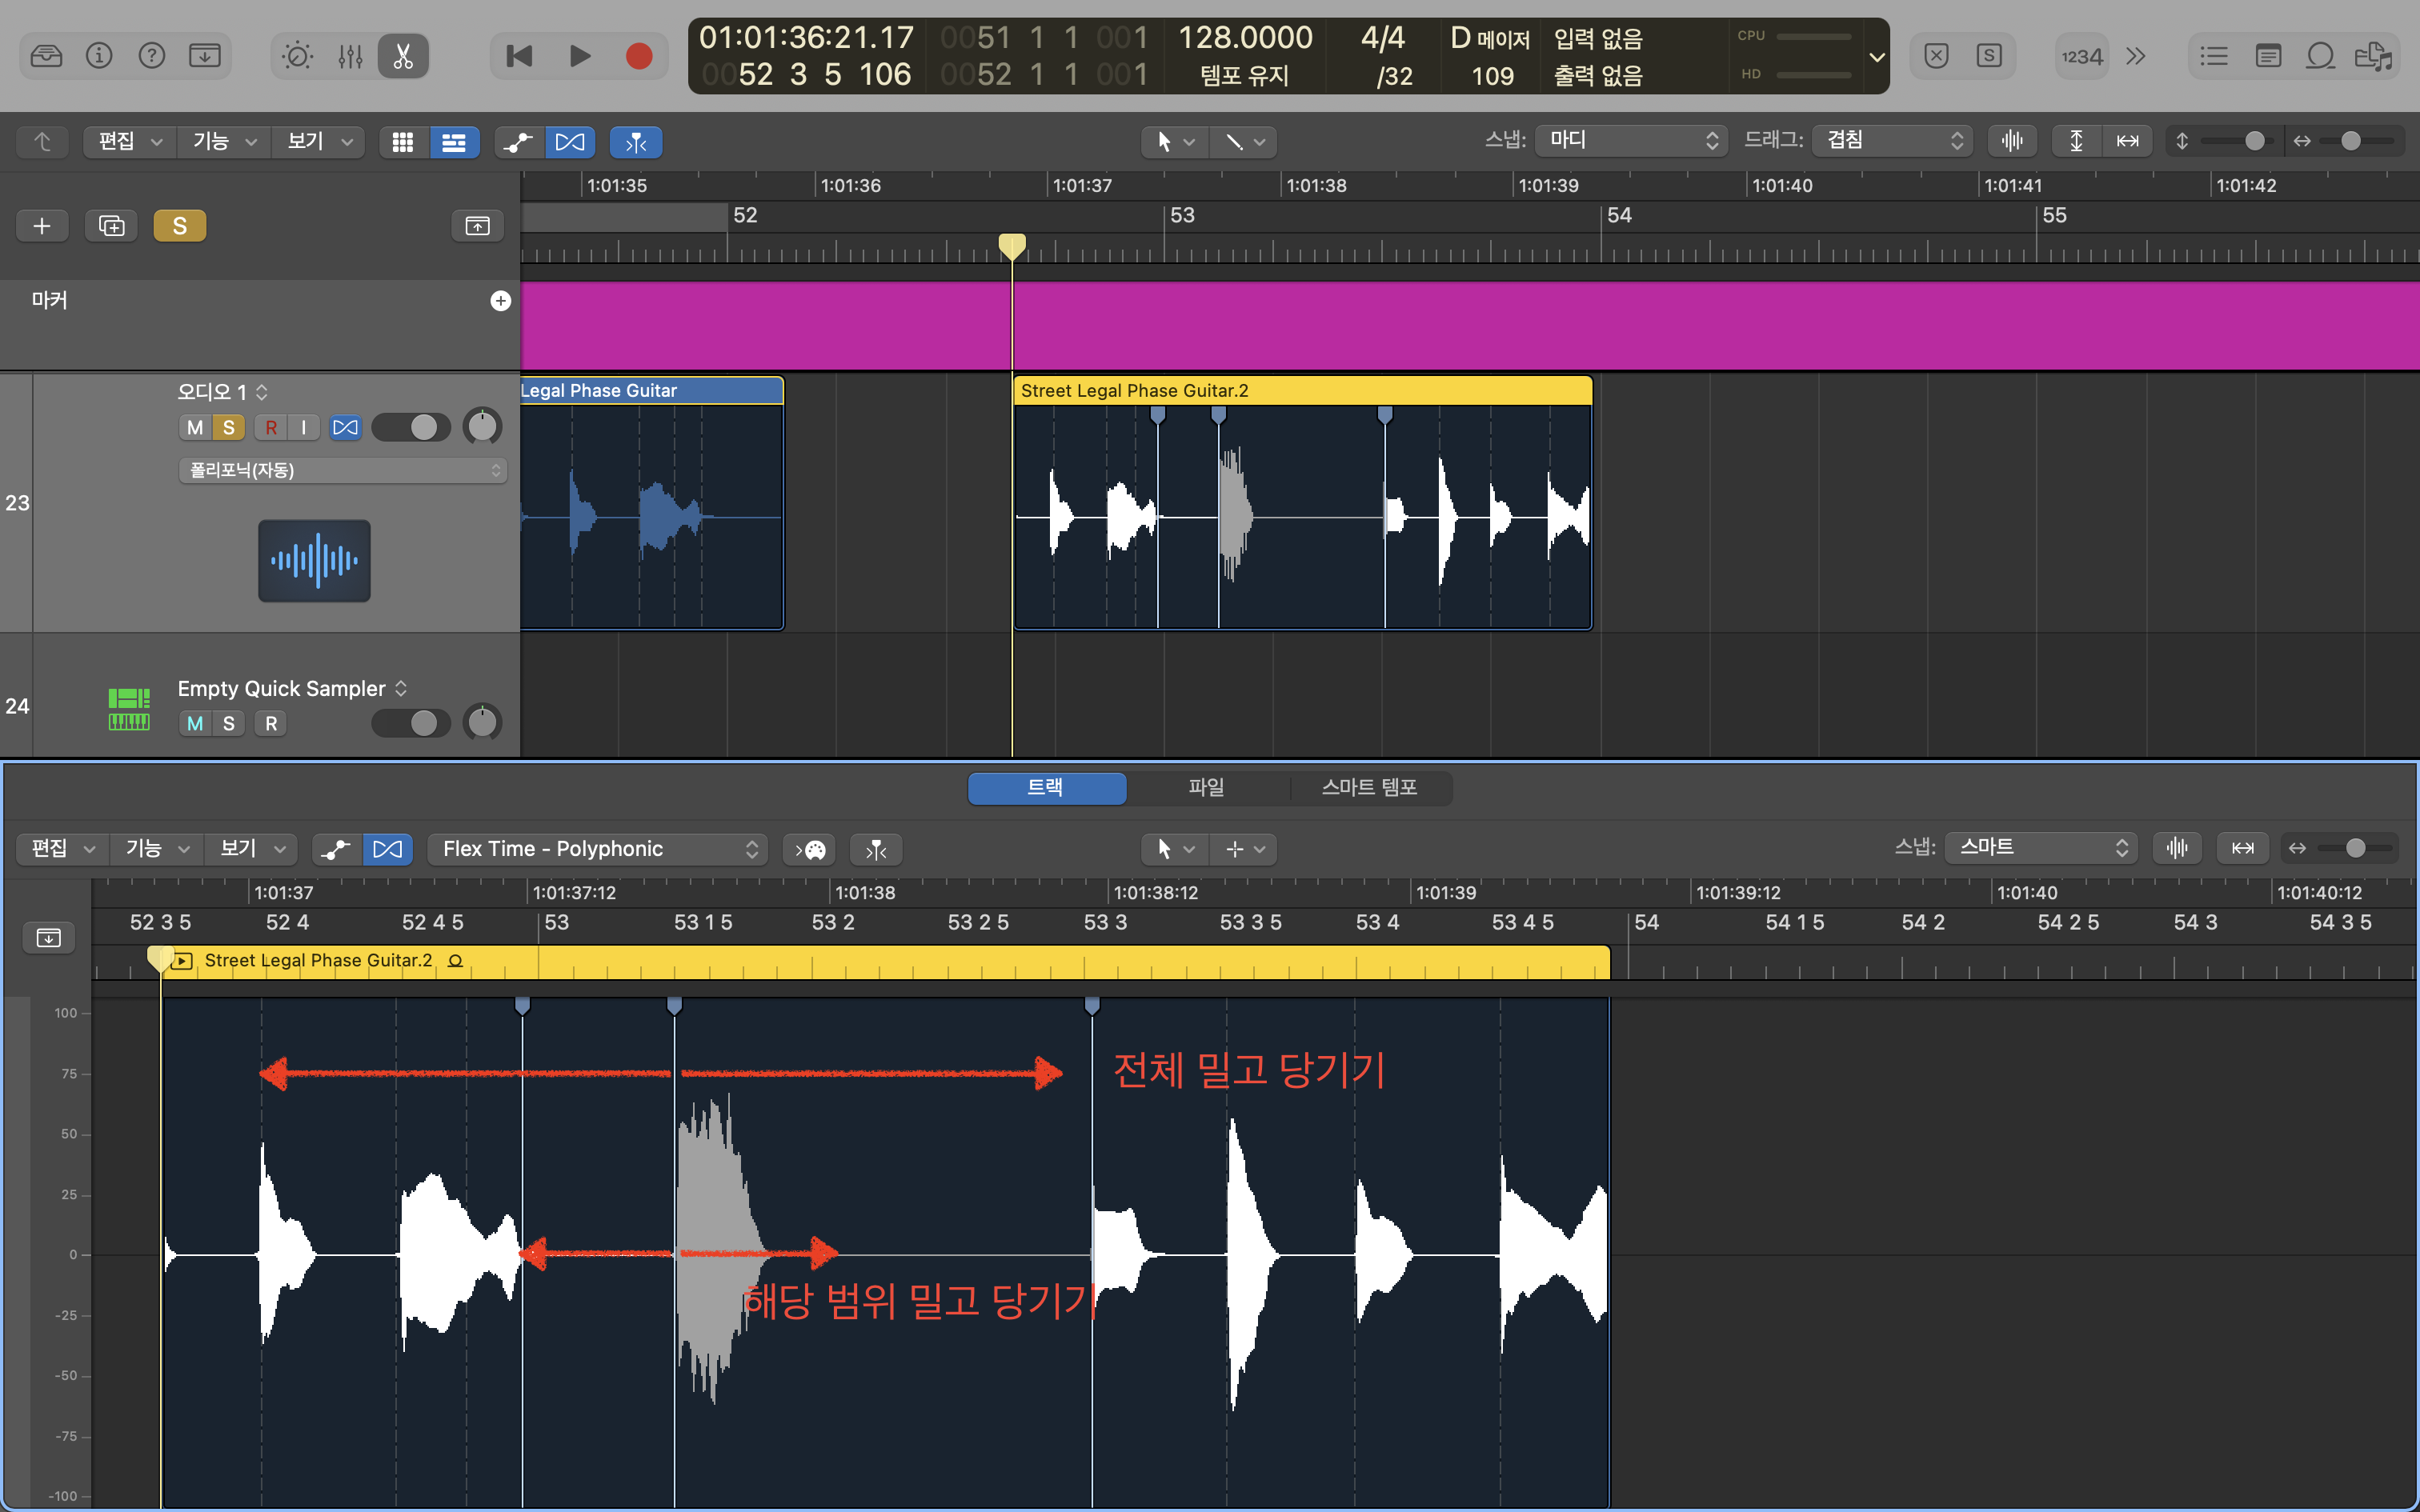Open the Mixer from control bar
The height and width of the screenshot is (1512, 2420).
pyautogui.click(x=350, y=56)
